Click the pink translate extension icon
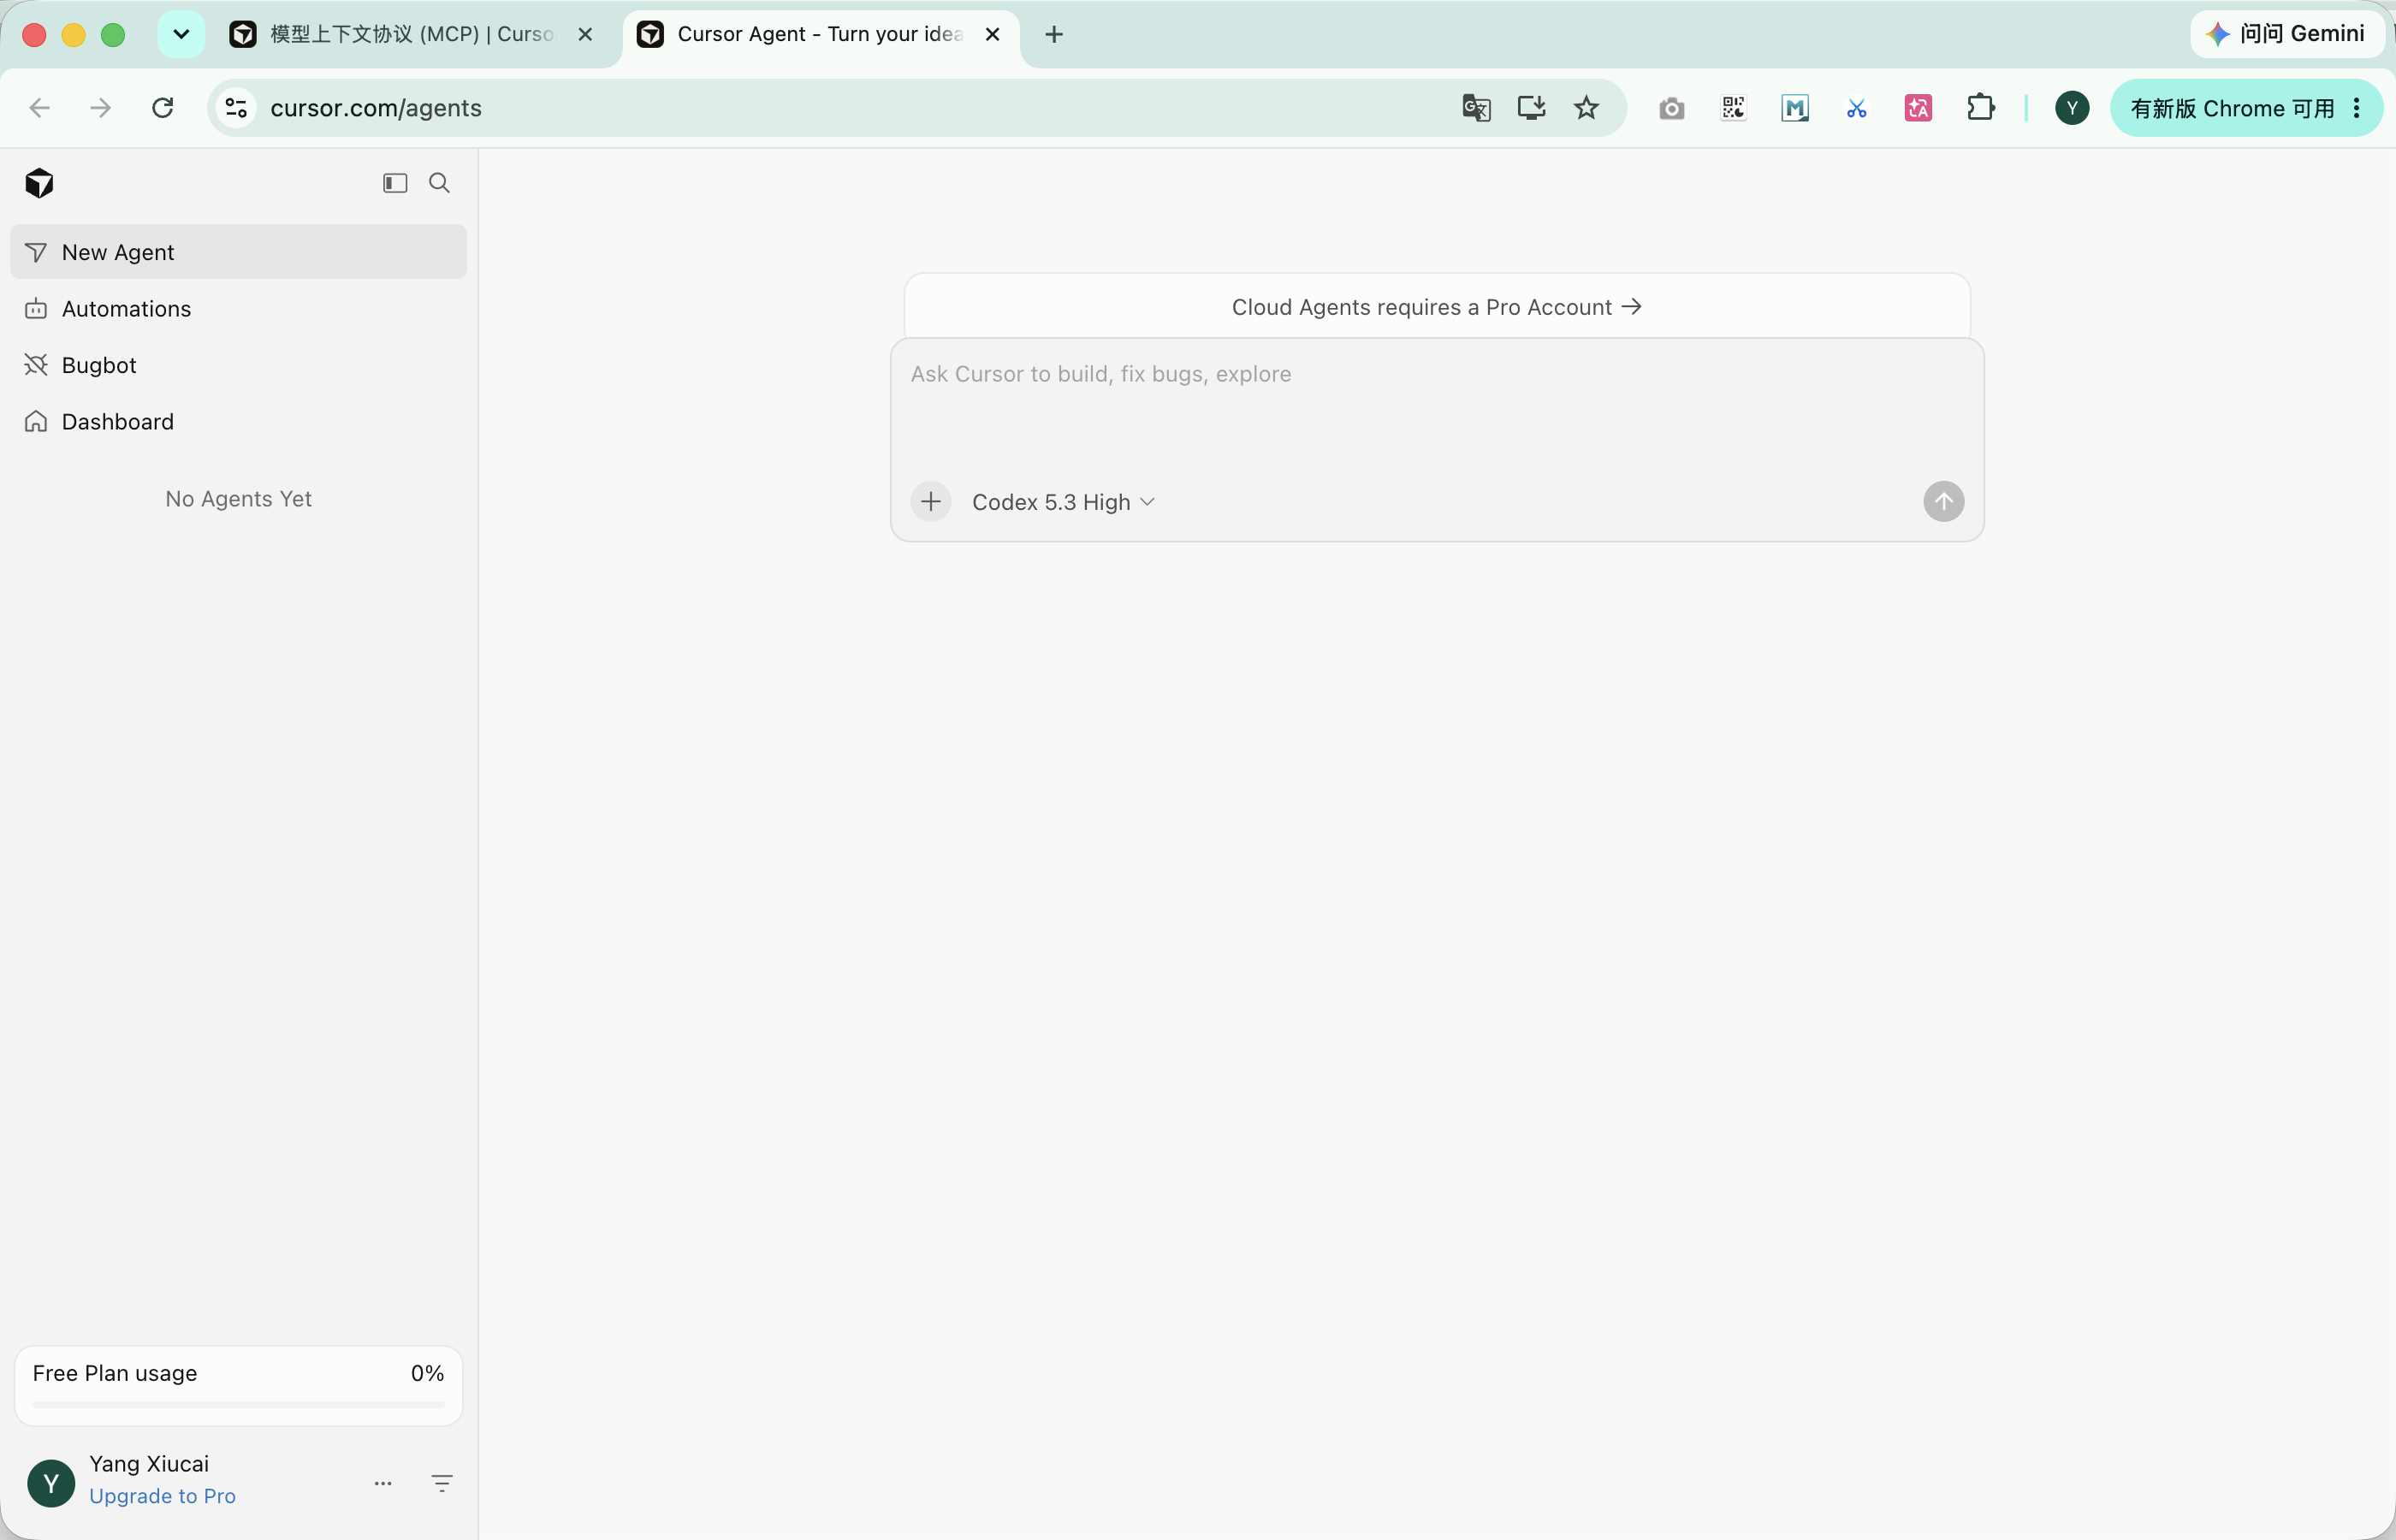 pos(1918,108)
